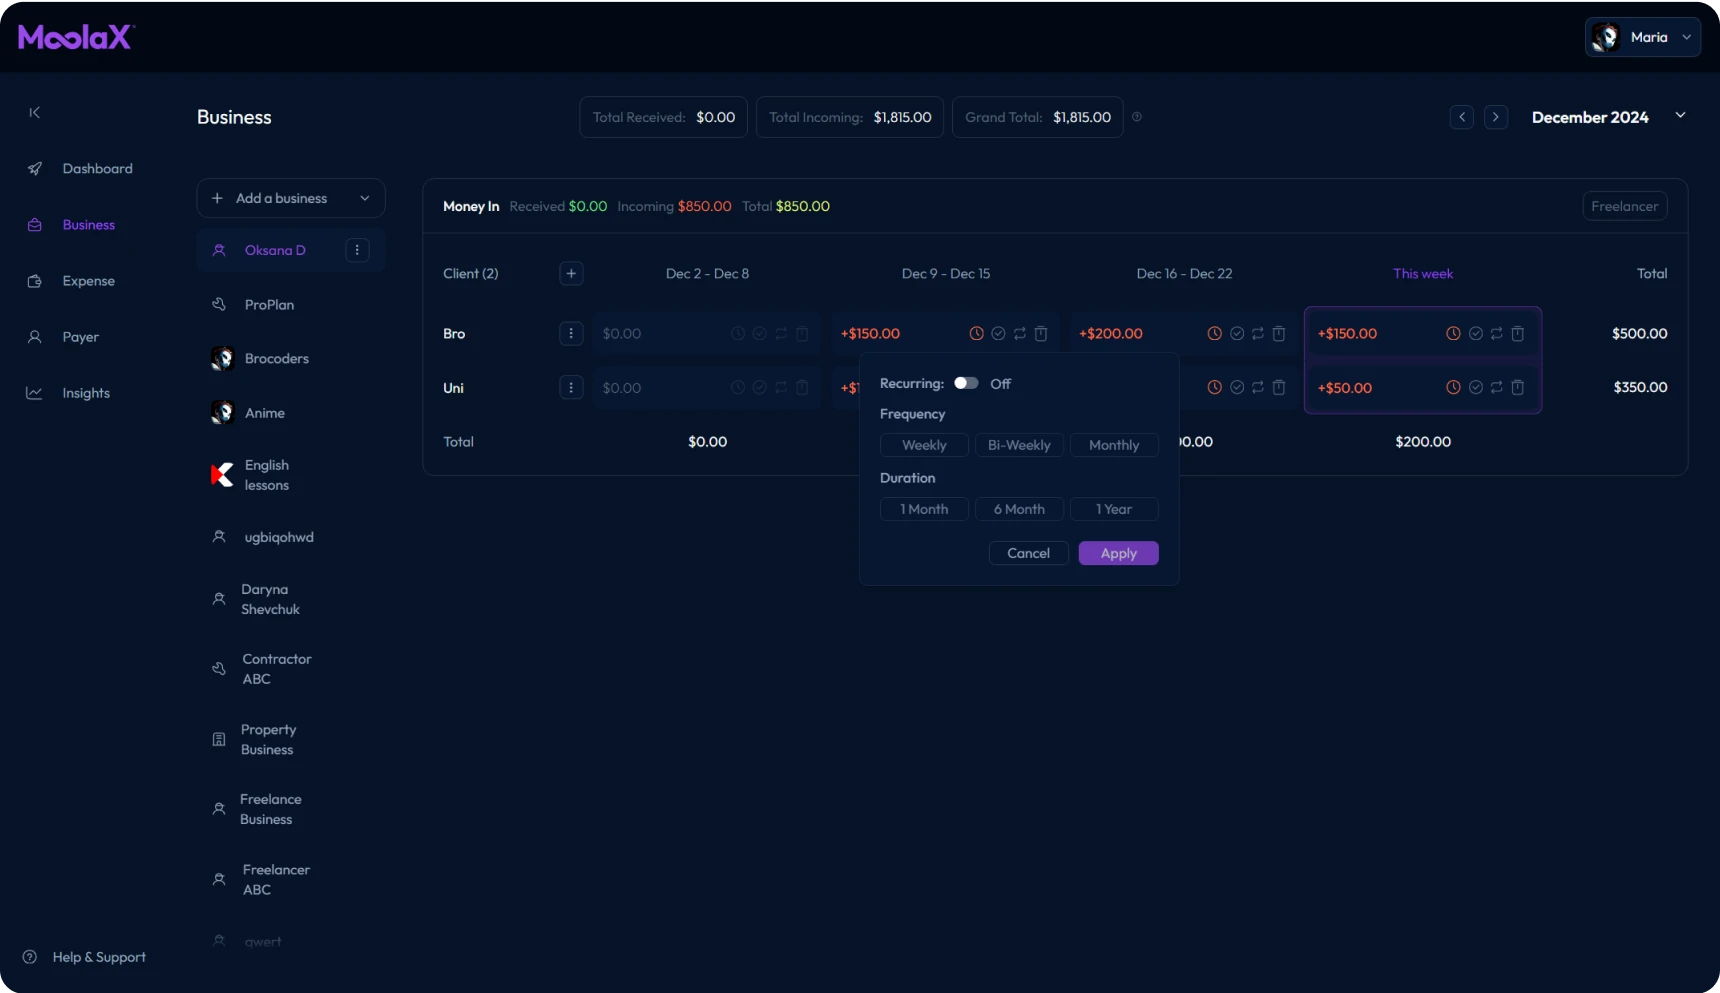Select Monthly frequency option

[x=1114, y=445]
